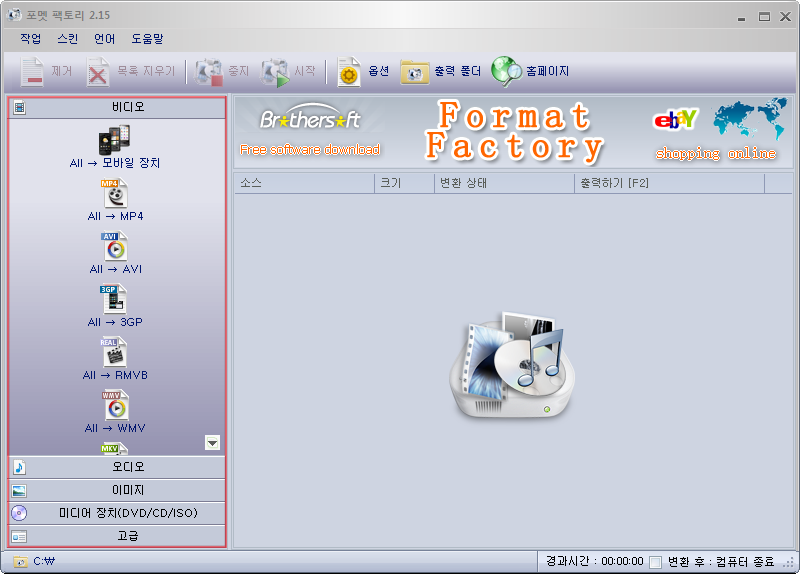Click the picture icon beside 이미지
The image size is (800, 574).
[19, 491]
